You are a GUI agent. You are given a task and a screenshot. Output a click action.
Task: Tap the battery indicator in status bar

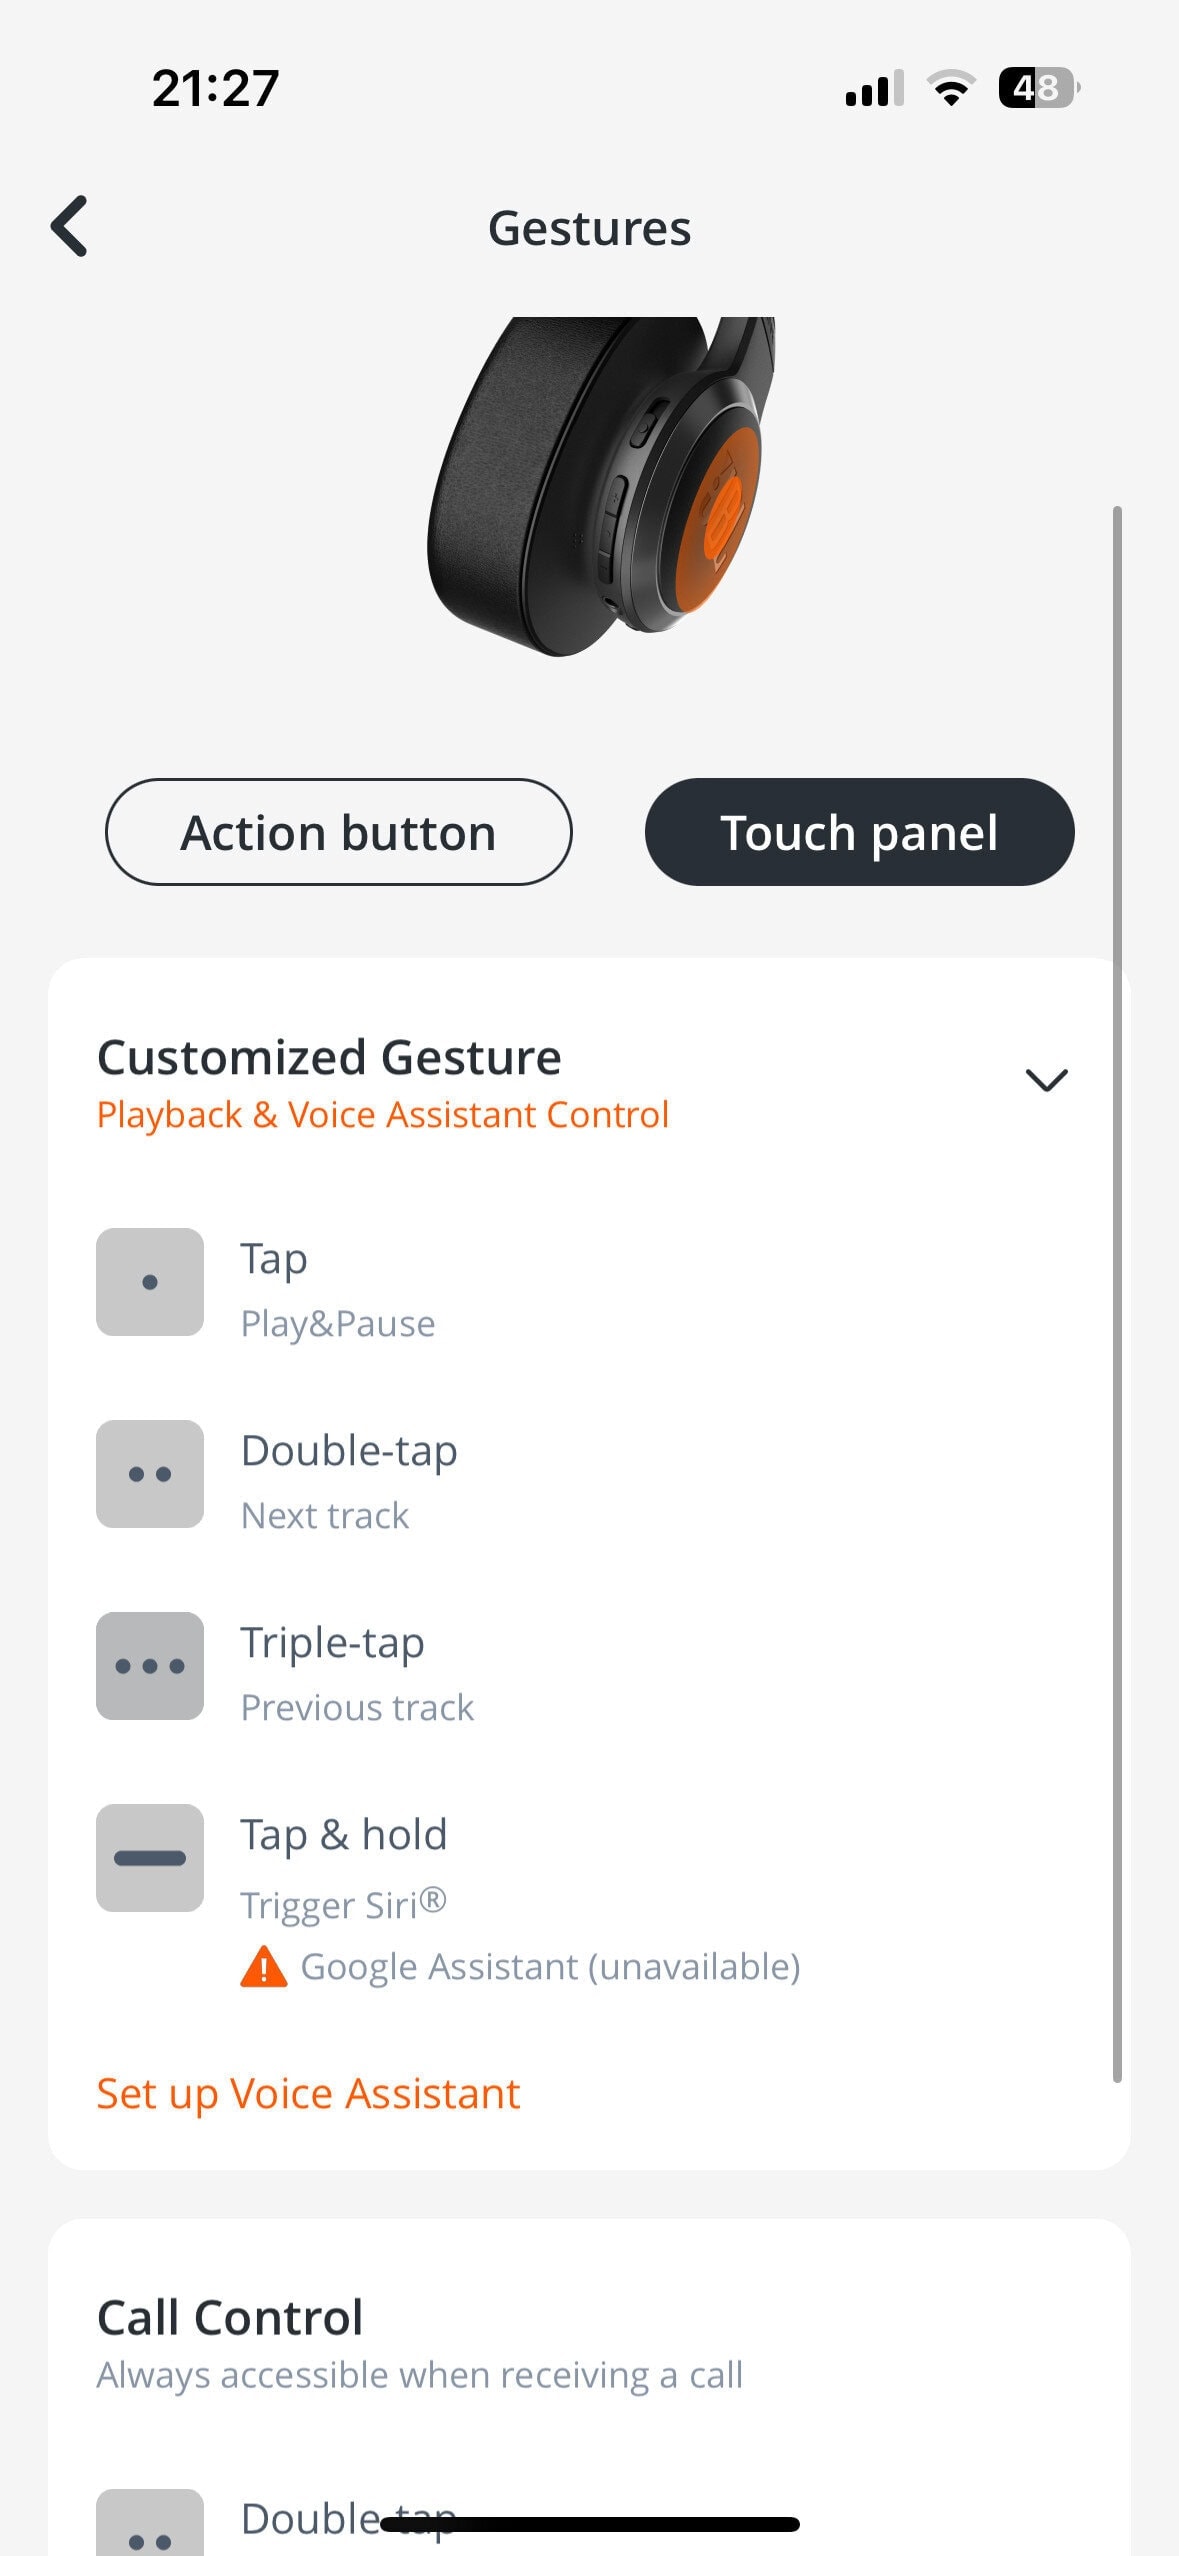click(x=1038, y=88)
